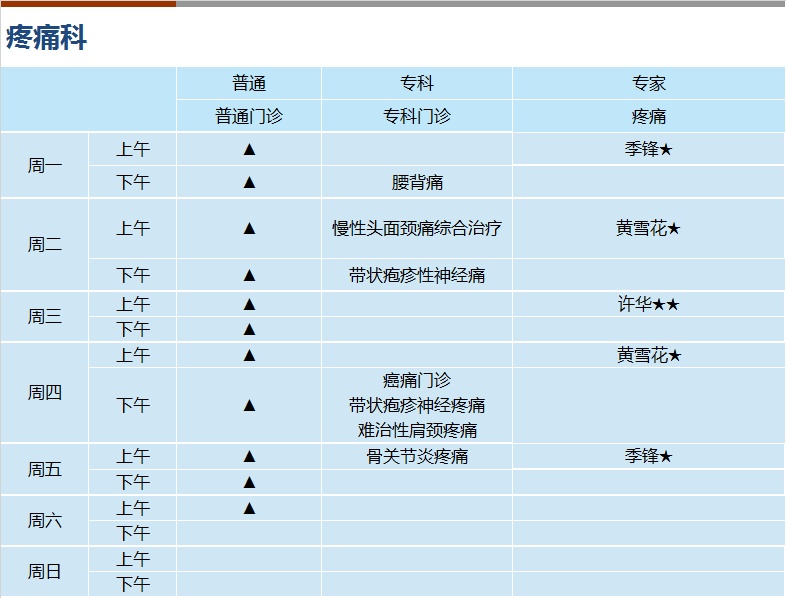The image size is (786, 598).
Task: Click the 疼痛科 department title
Action: point(46,37)
